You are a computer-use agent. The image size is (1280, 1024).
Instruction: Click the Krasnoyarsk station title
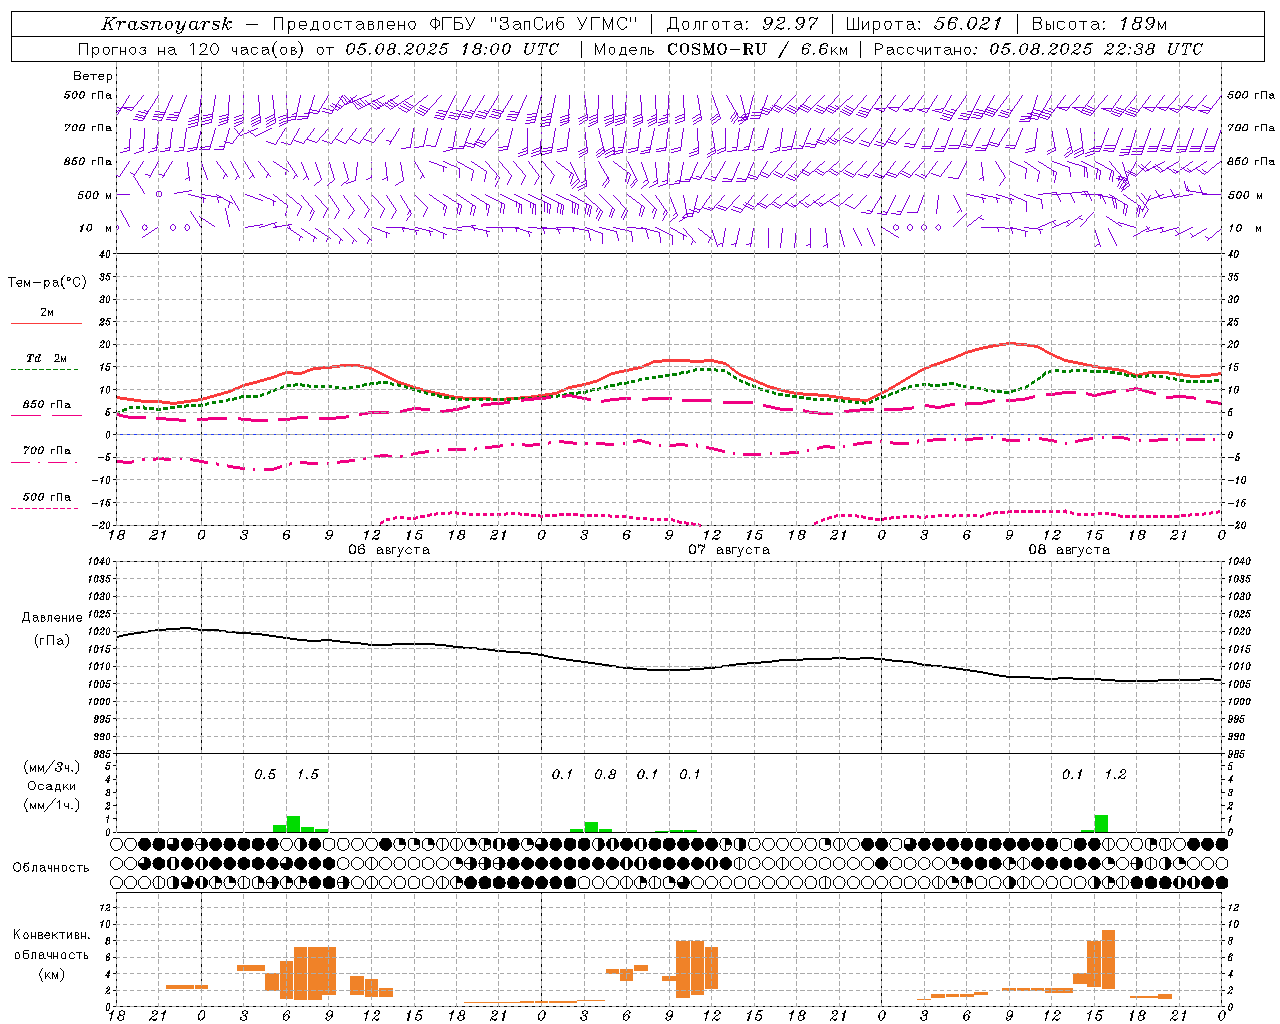click(x=167, y=24)
